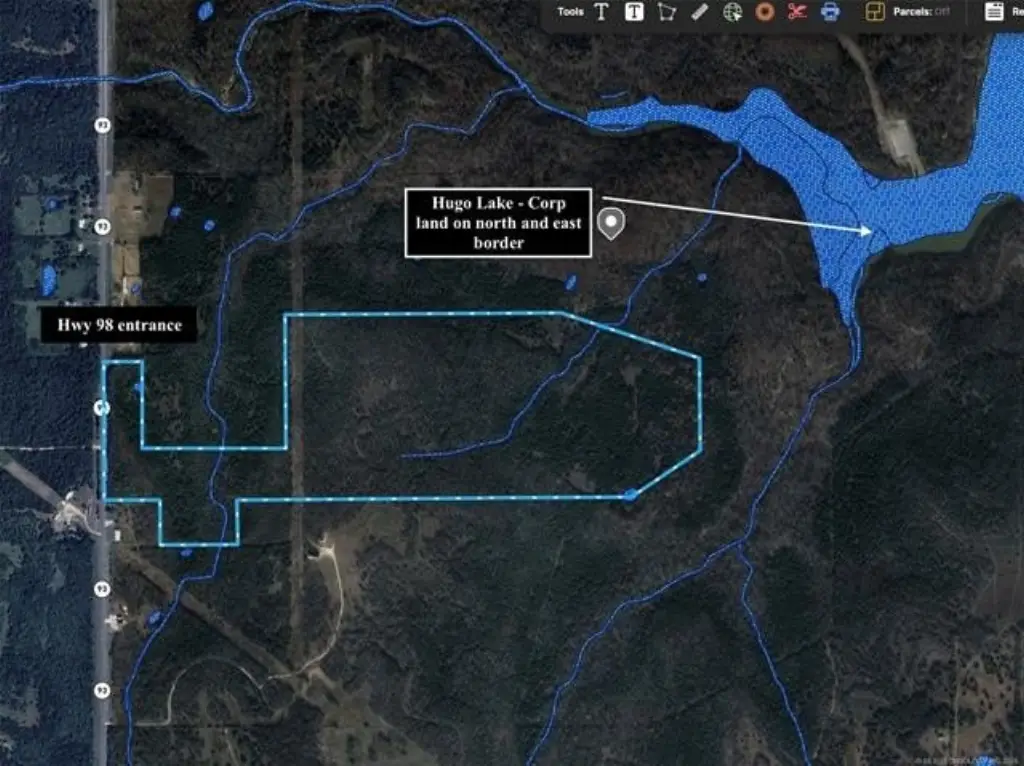Select the Hwy 98 entrance label
The width and height of the screenshot is (1024, 766).
pos(118,326)
